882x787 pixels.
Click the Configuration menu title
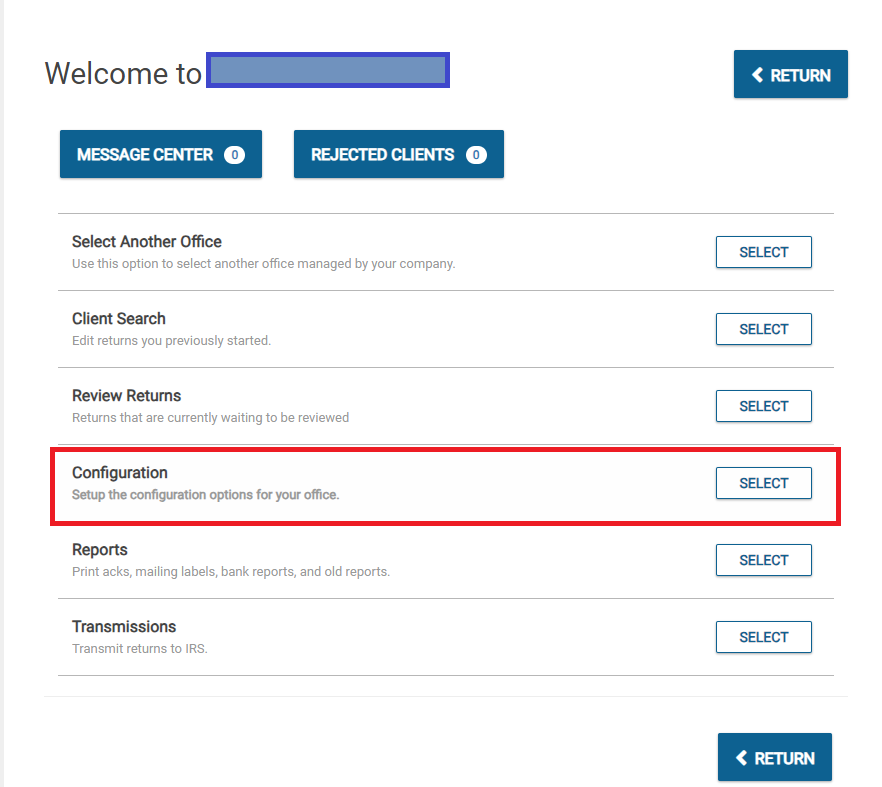[x=120, y=473]
